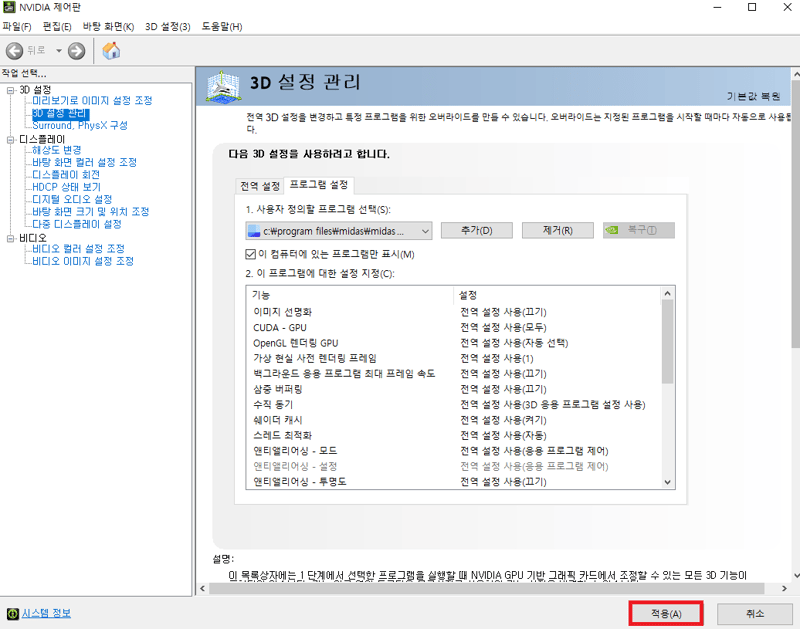The width and height of the screenshot is (800, 629).
Task: Select 비디오 이미지 설정 조정 tree item
Action: coord(83,261)
